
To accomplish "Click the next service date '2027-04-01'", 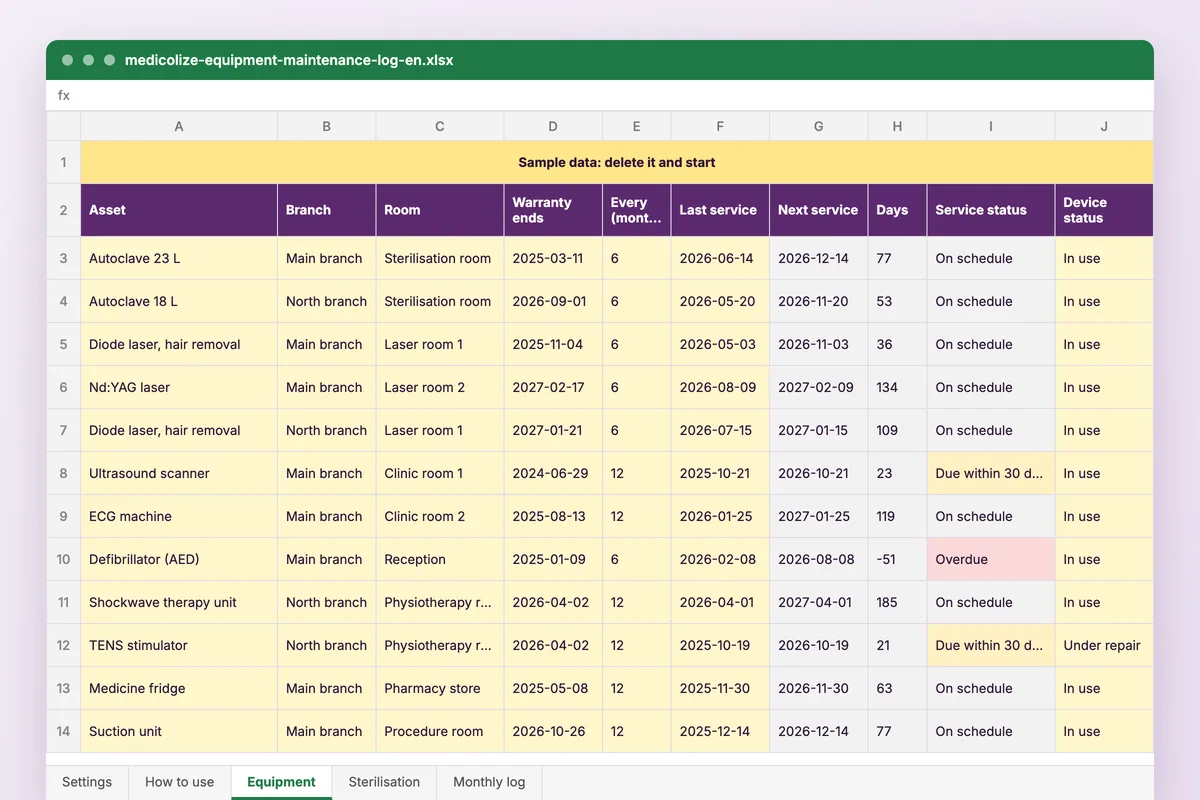I will pyautogui.click(x=819, y=602).
